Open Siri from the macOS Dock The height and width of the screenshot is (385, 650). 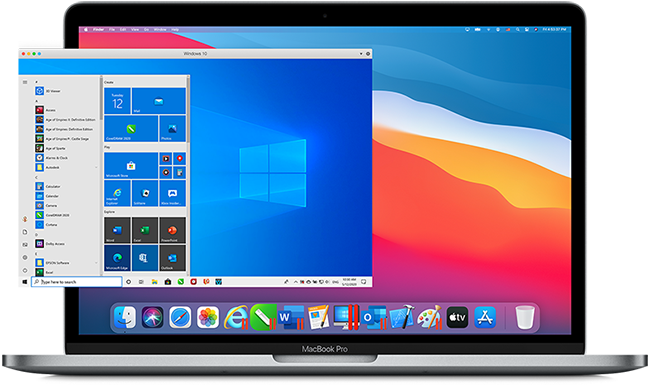(x=153, y=317)
